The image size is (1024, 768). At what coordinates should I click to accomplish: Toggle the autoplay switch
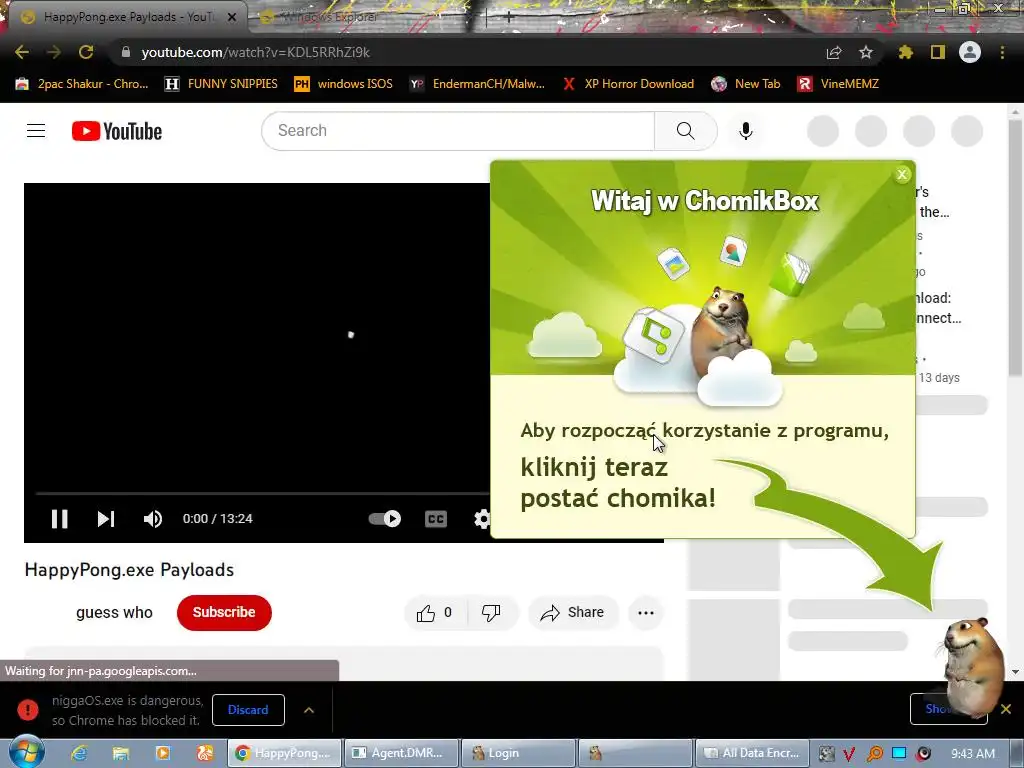coord(385,519)
